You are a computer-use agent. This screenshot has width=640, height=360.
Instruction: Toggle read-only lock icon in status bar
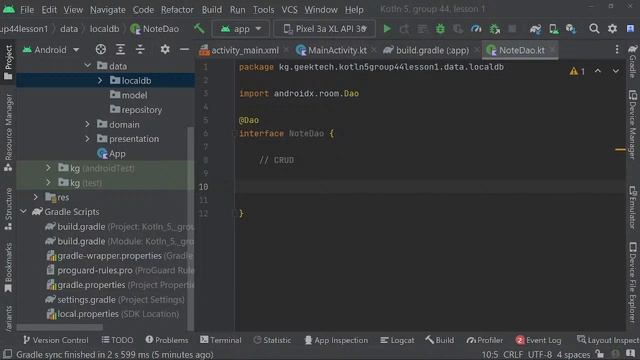(599, 354)
